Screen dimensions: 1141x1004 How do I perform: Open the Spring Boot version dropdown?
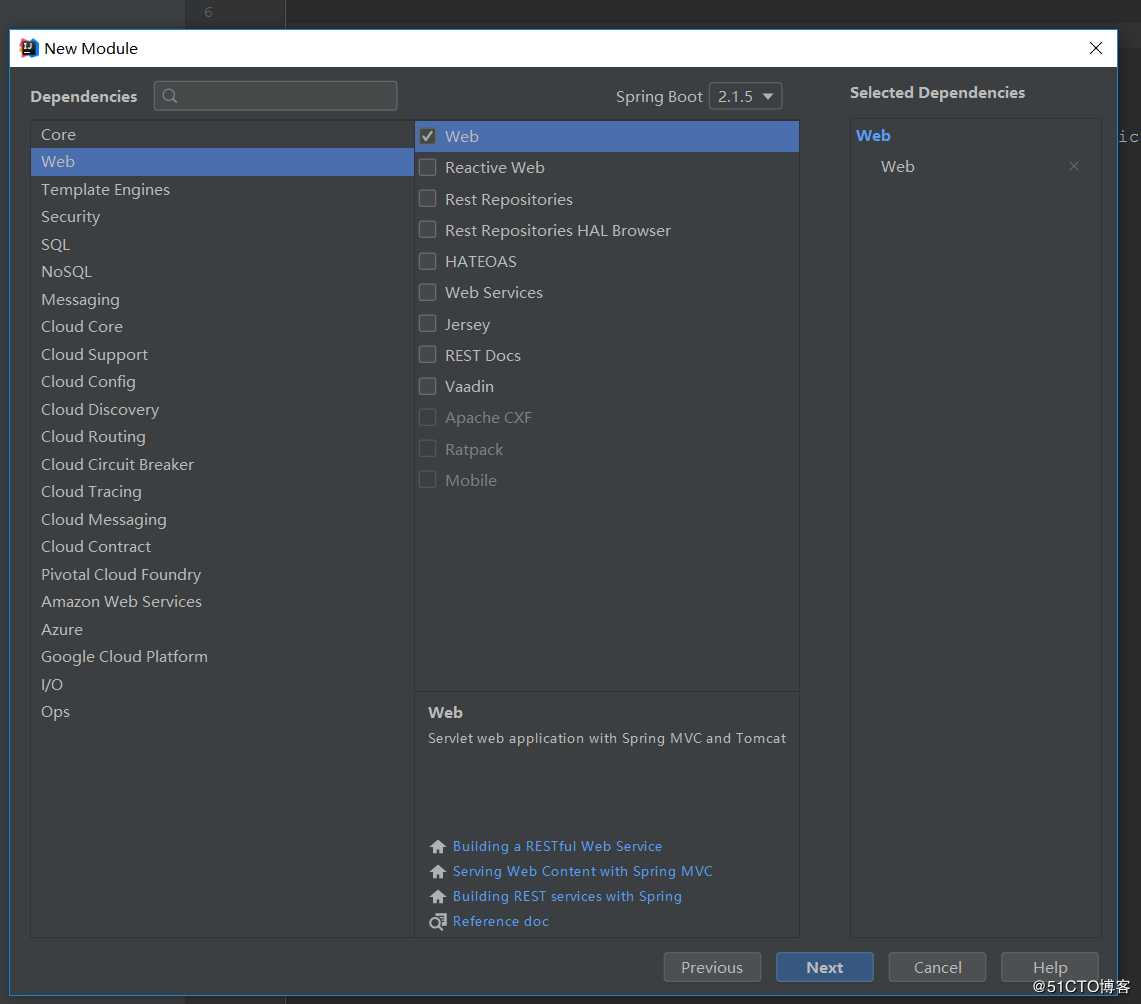pos(745,96)
